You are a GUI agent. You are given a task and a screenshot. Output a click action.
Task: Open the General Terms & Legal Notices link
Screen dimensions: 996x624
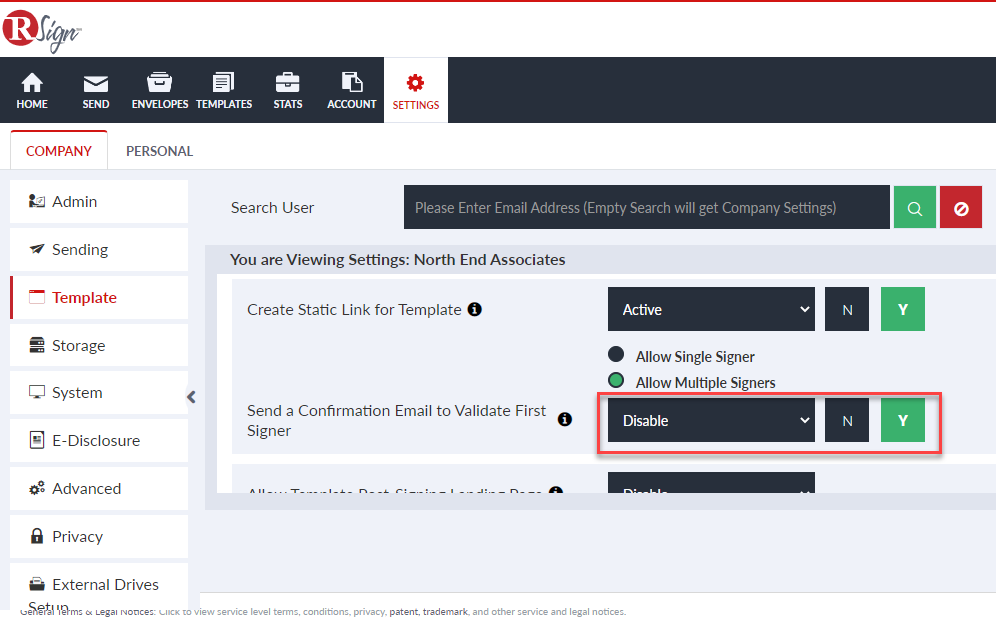click(88, 612)
